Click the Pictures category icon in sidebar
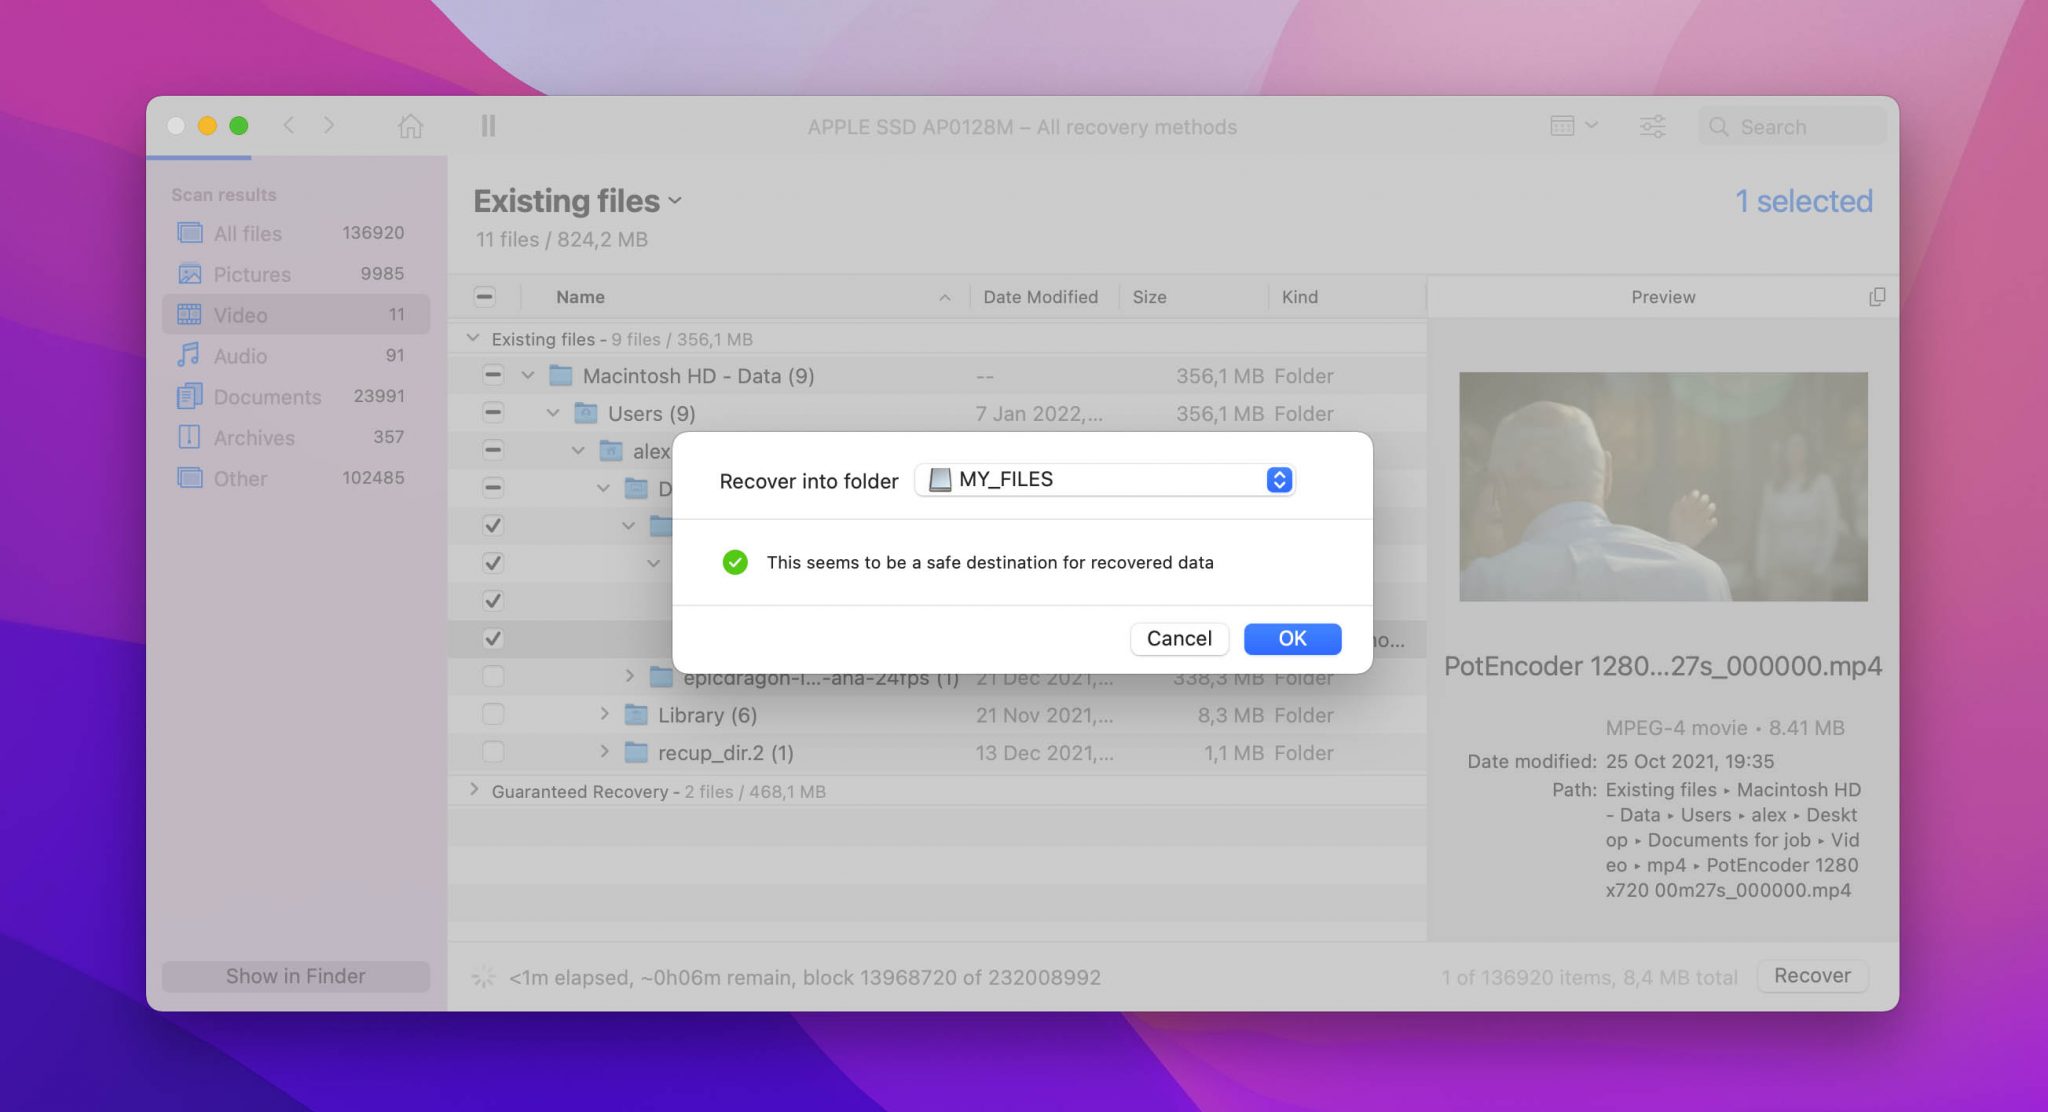 pos(188,275)
